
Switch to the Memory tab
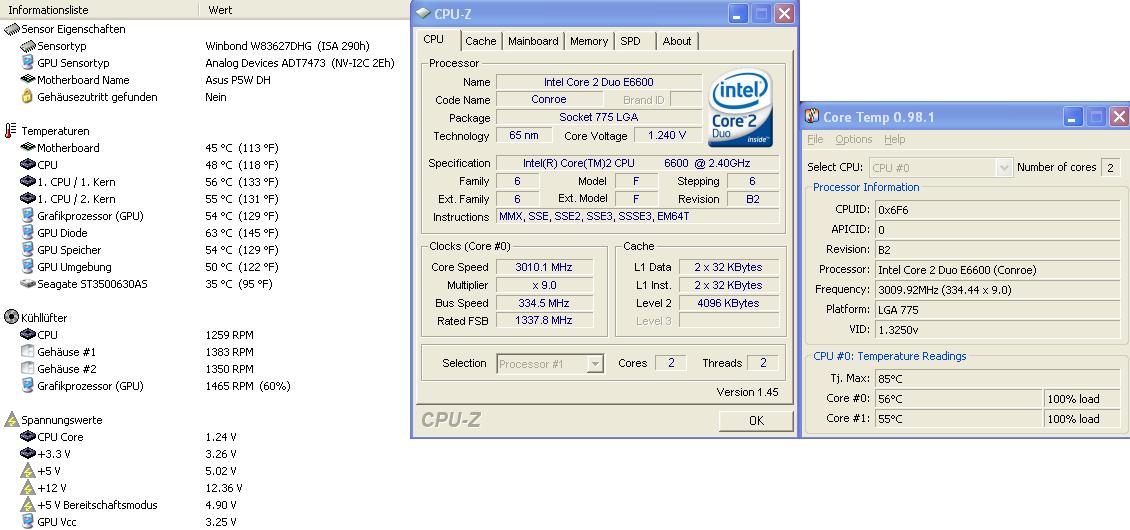[589, 41]
